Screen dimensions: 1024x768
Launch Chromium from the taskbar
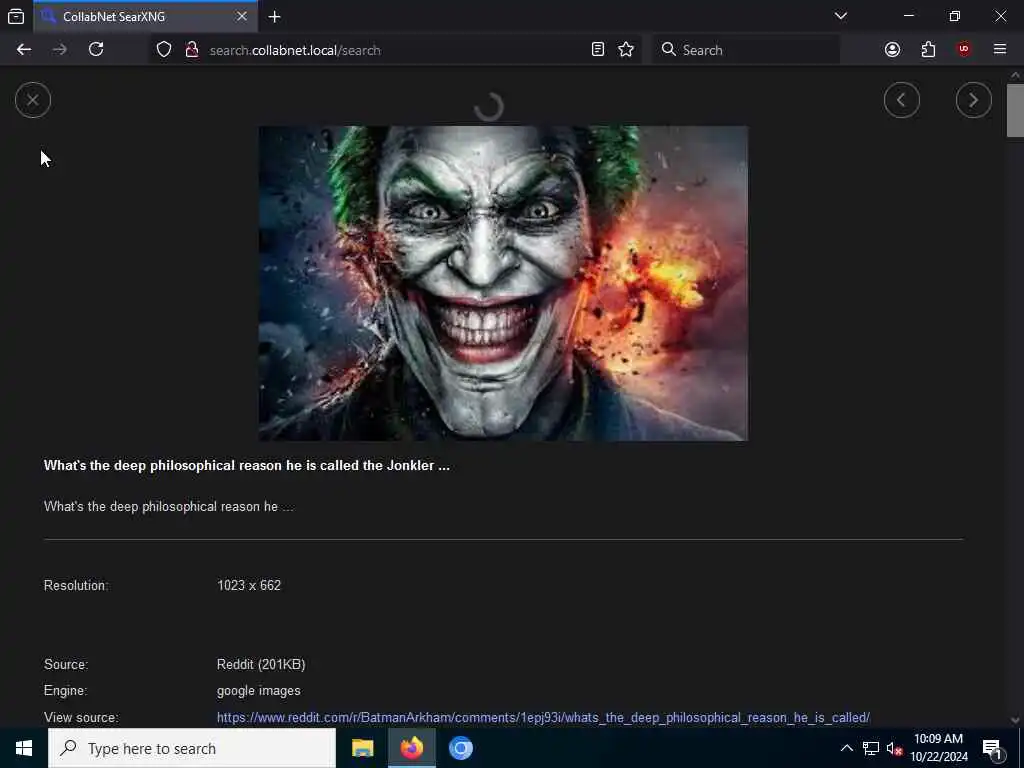click(460, 748)
